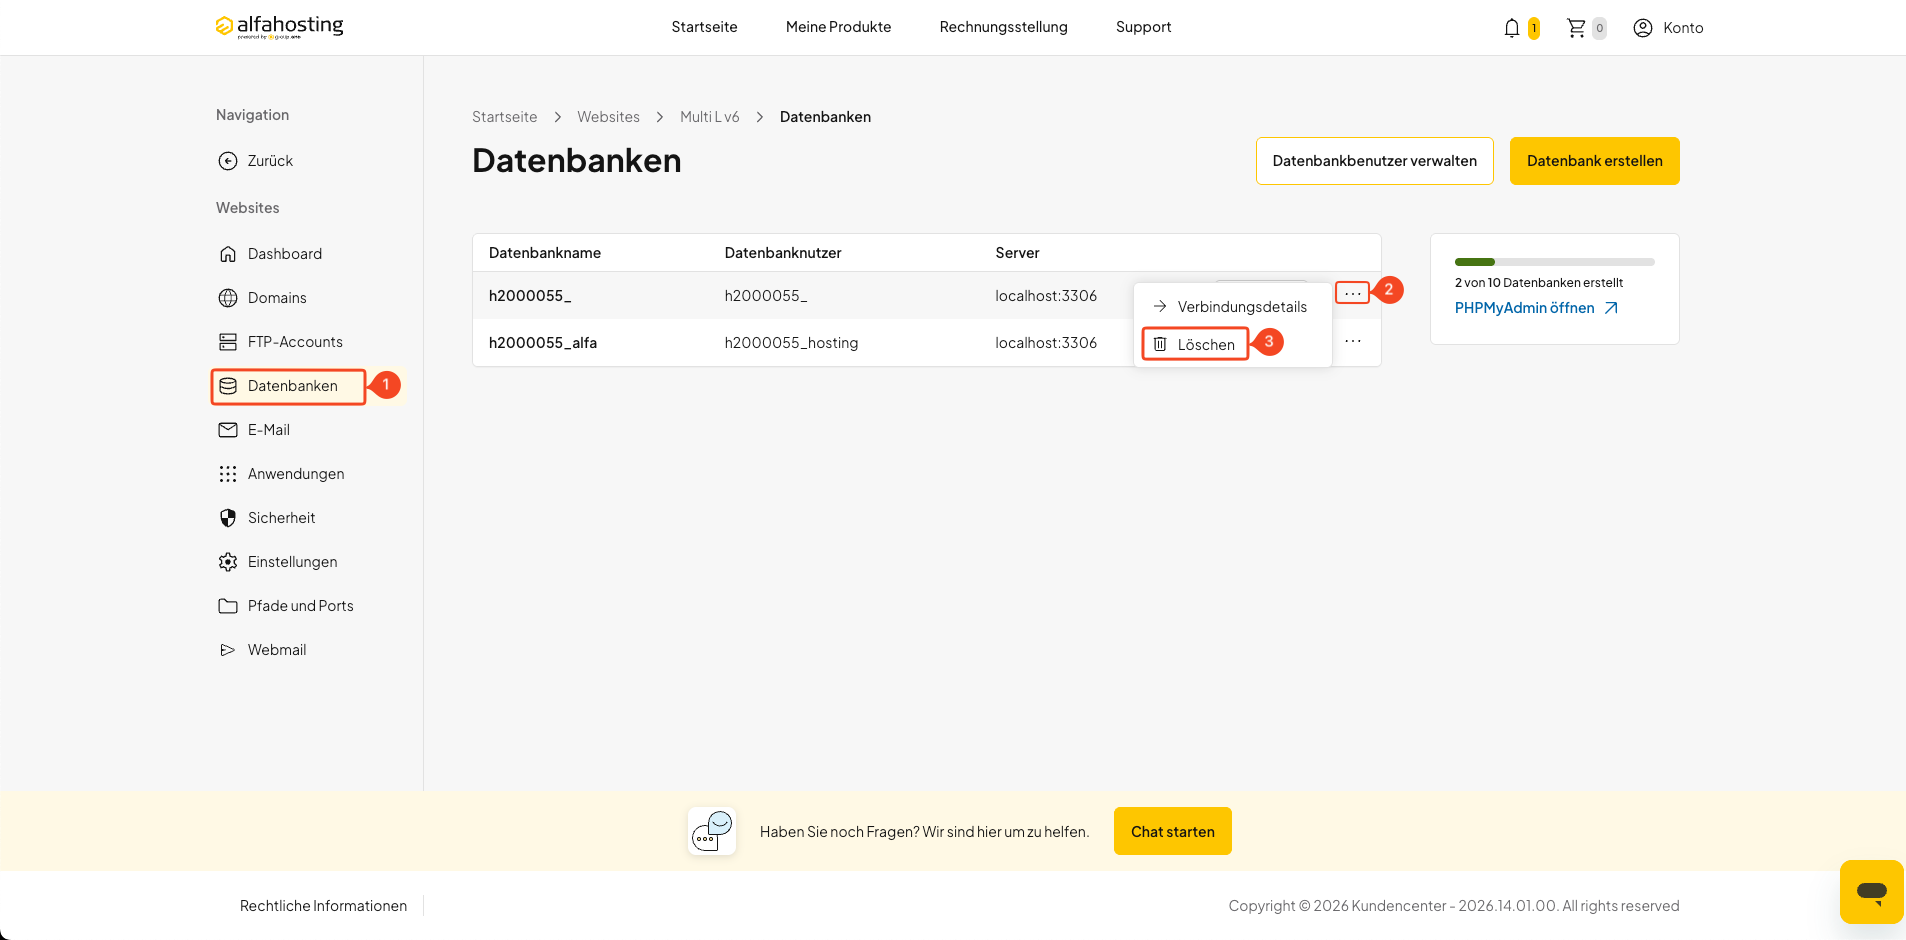Click the Datenbanken database icon
1906x940 pixels.
[x=228, y=386]
